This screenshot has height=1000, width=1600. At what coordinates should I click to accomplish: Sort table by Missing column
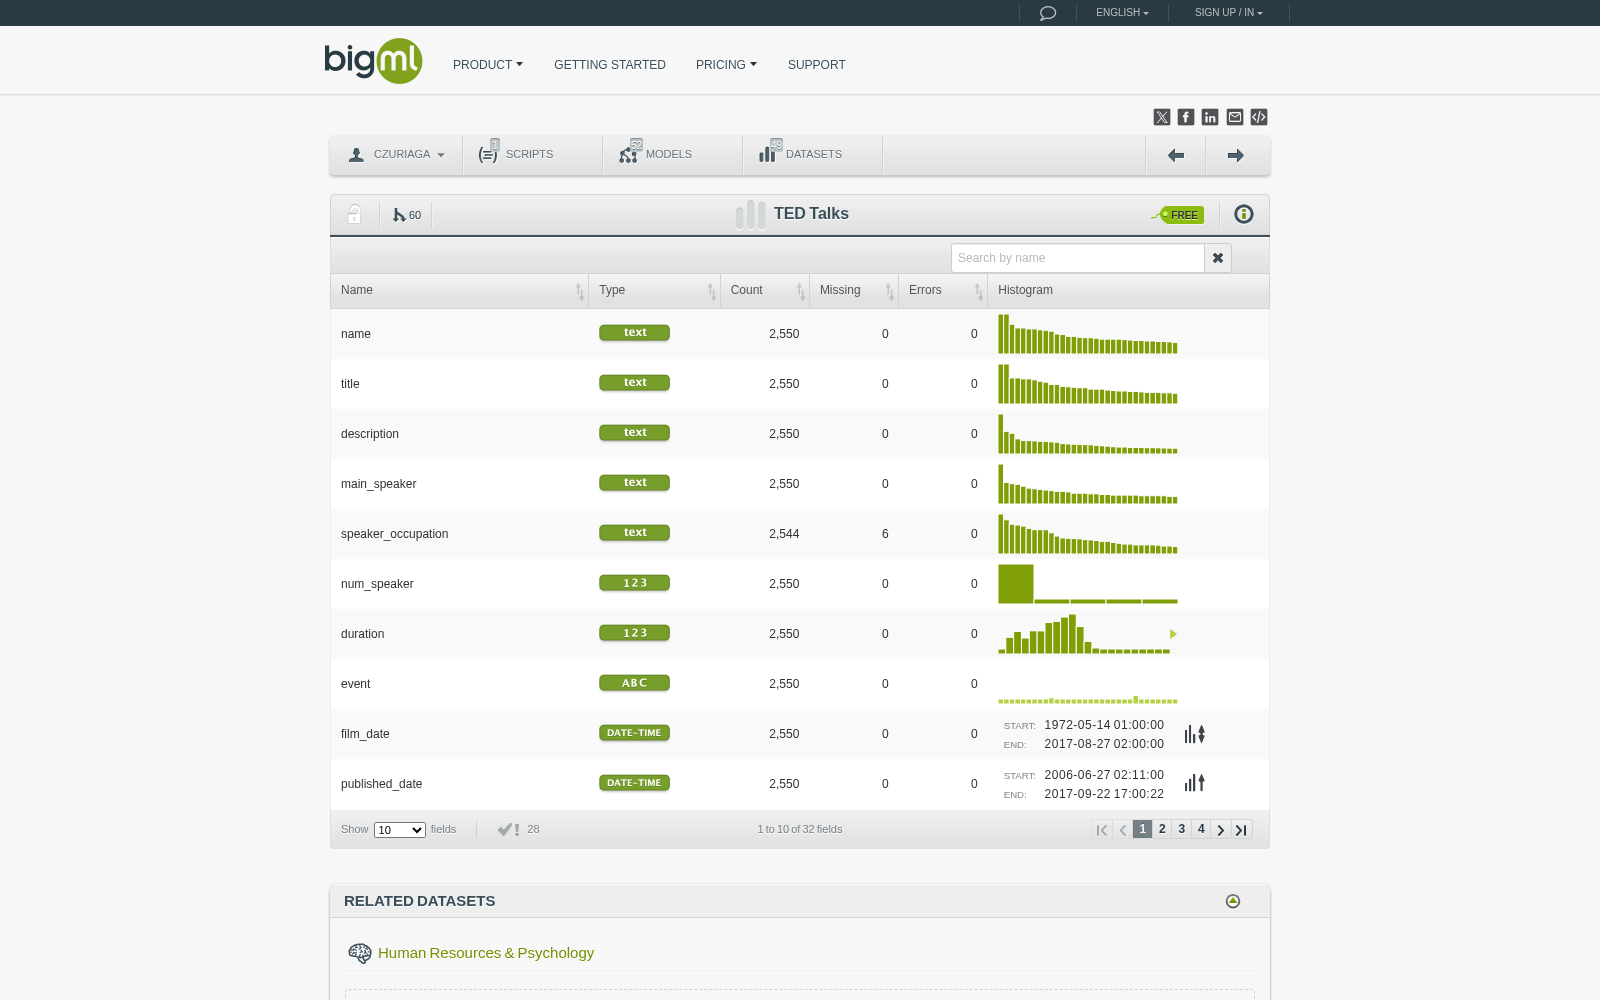(854, 291)
